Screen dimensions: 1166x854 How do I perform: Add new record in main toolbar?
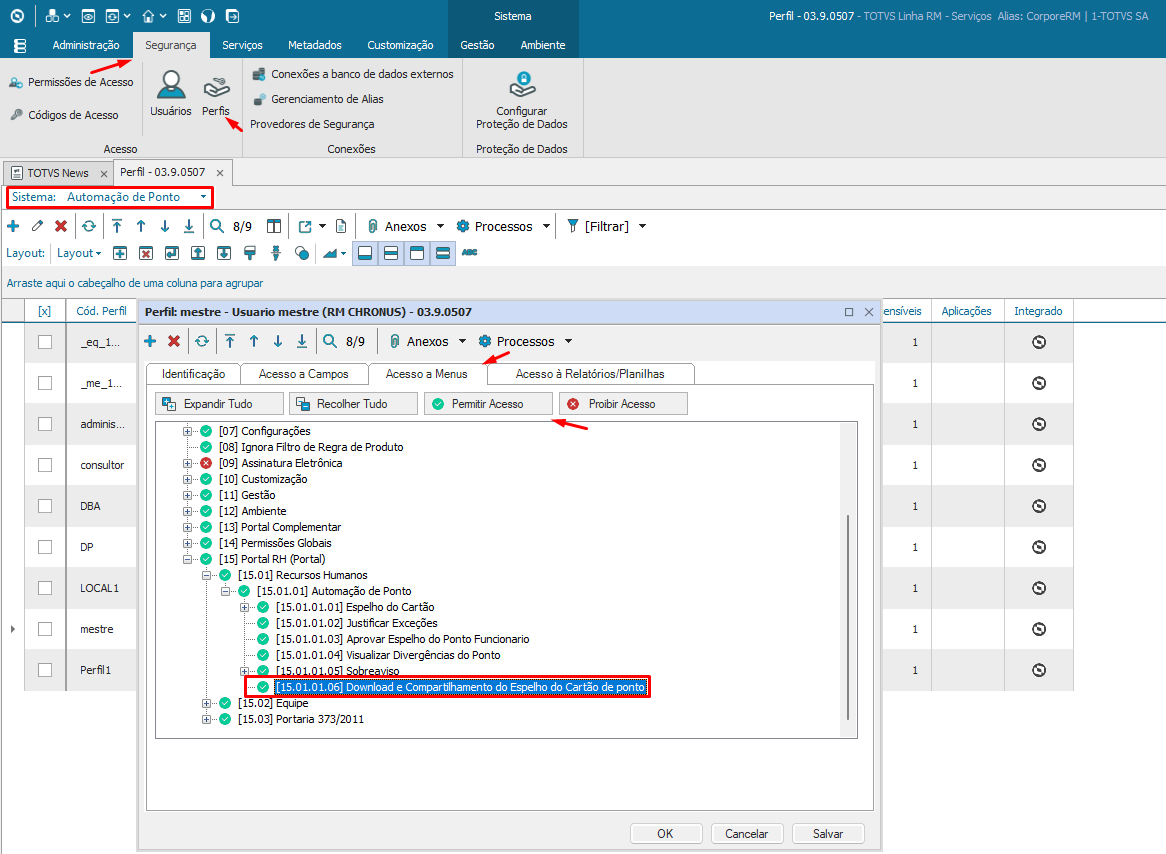(13, 226)
